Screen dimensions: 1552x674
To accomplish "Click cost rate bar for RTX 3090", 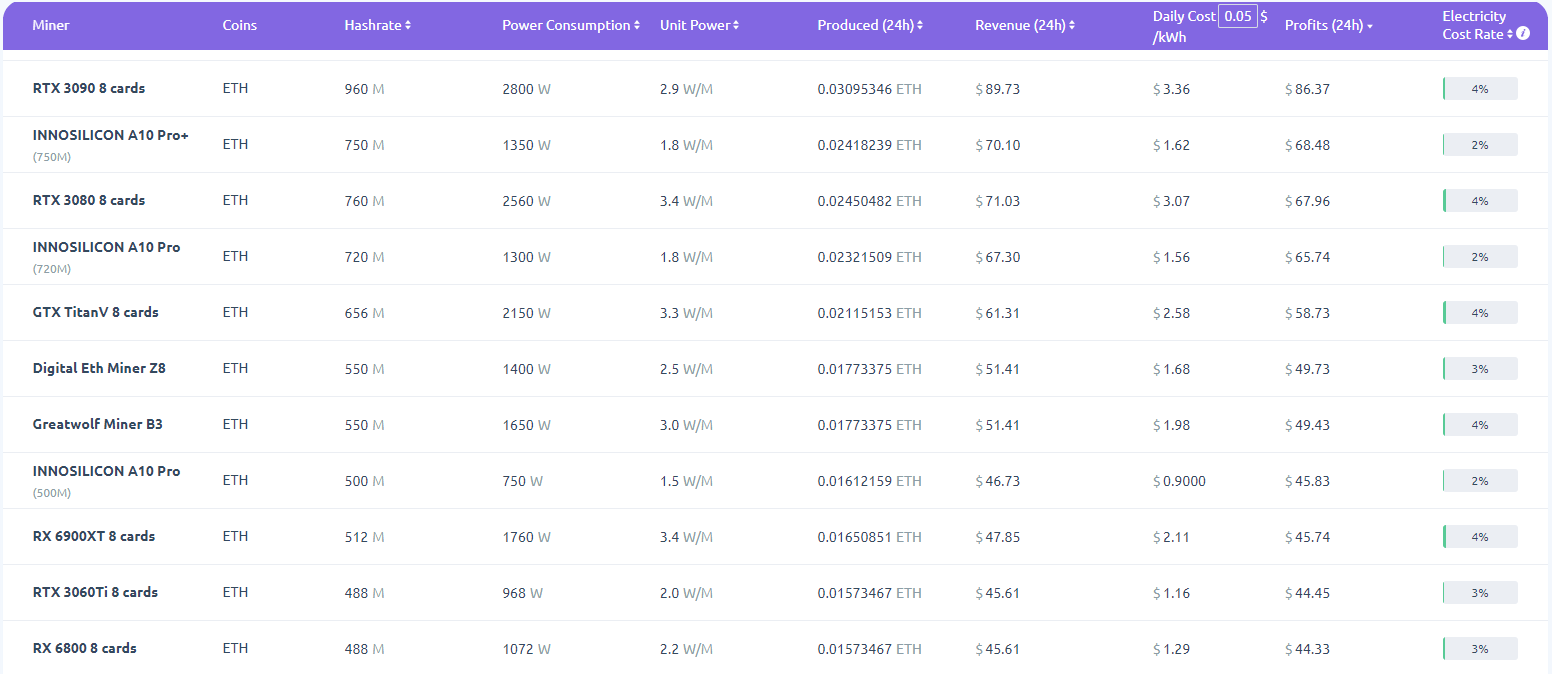I will coord(1480,89).
